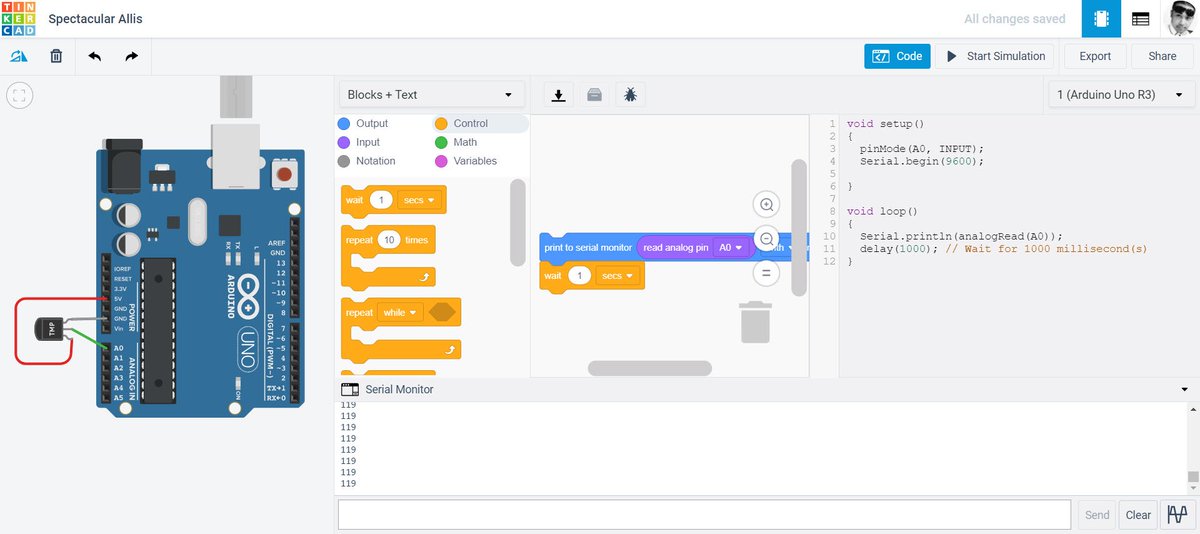The image size is (1200, 534).
Task: Download code icon
Action: 559,95
